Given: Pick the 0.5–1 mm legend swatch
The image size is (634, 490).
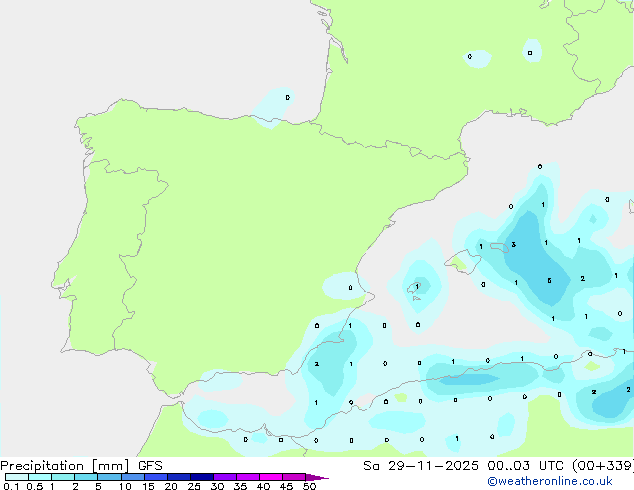Looking at the screenshot, I should pyautogui.click(x=40, y=477).
